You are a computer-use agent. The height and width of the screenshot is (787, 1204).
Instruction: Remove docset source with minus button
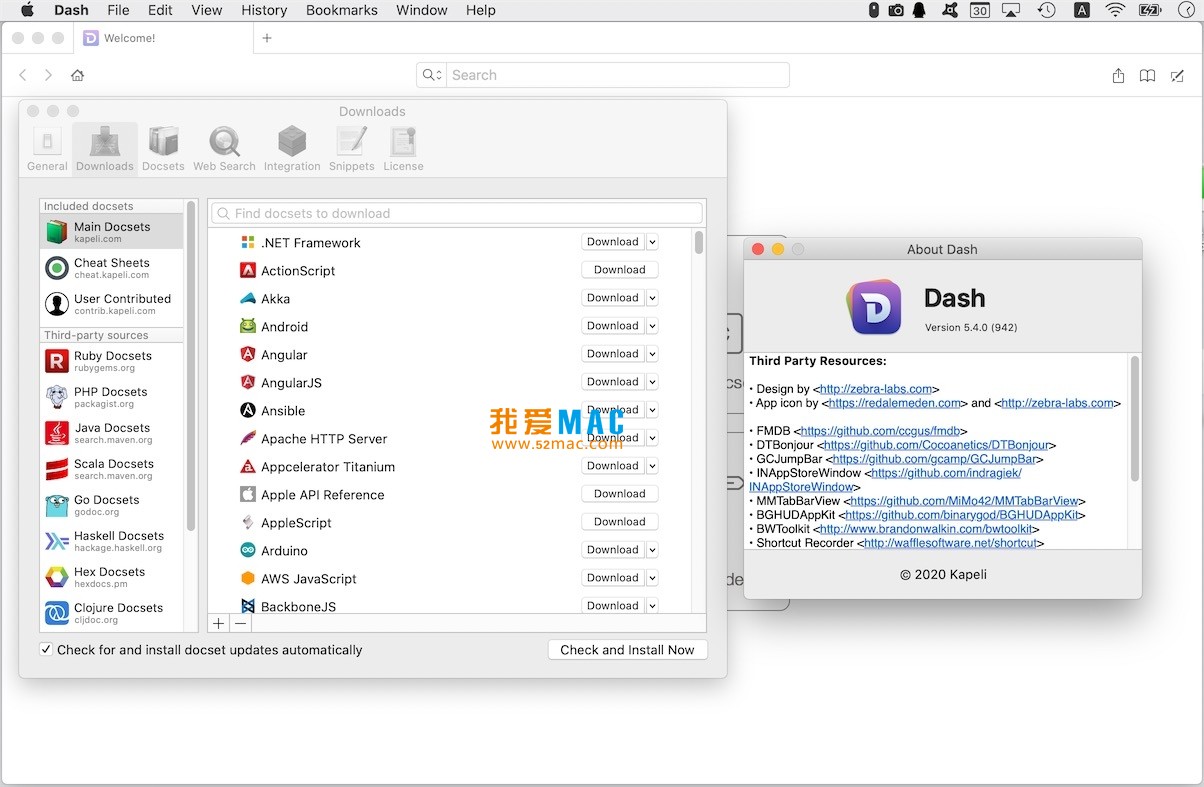coord(240,623)
